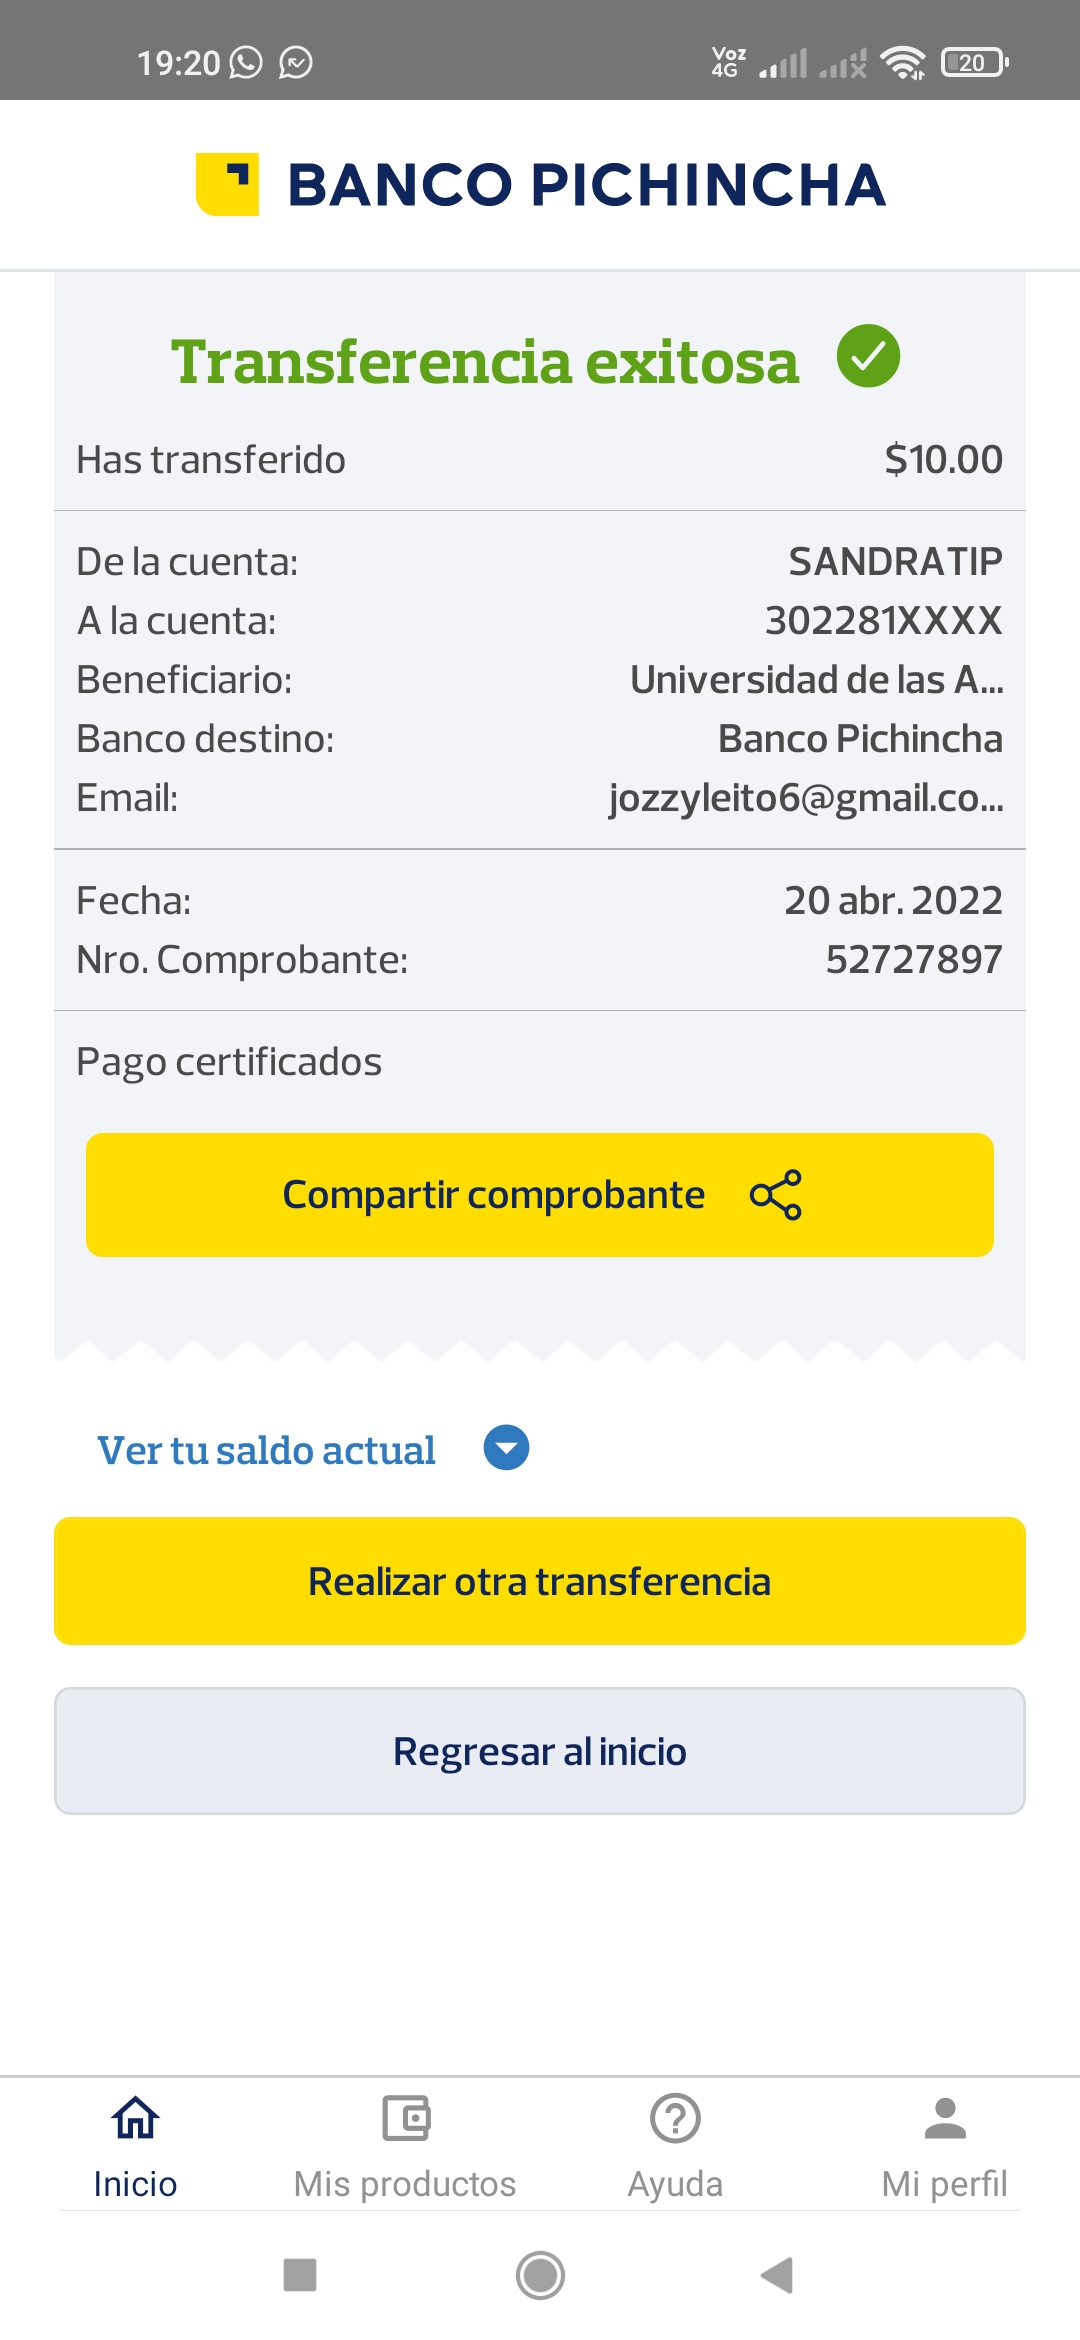
Task: Switch to the Ayuda tab
Action: (x=675, y=2183)
